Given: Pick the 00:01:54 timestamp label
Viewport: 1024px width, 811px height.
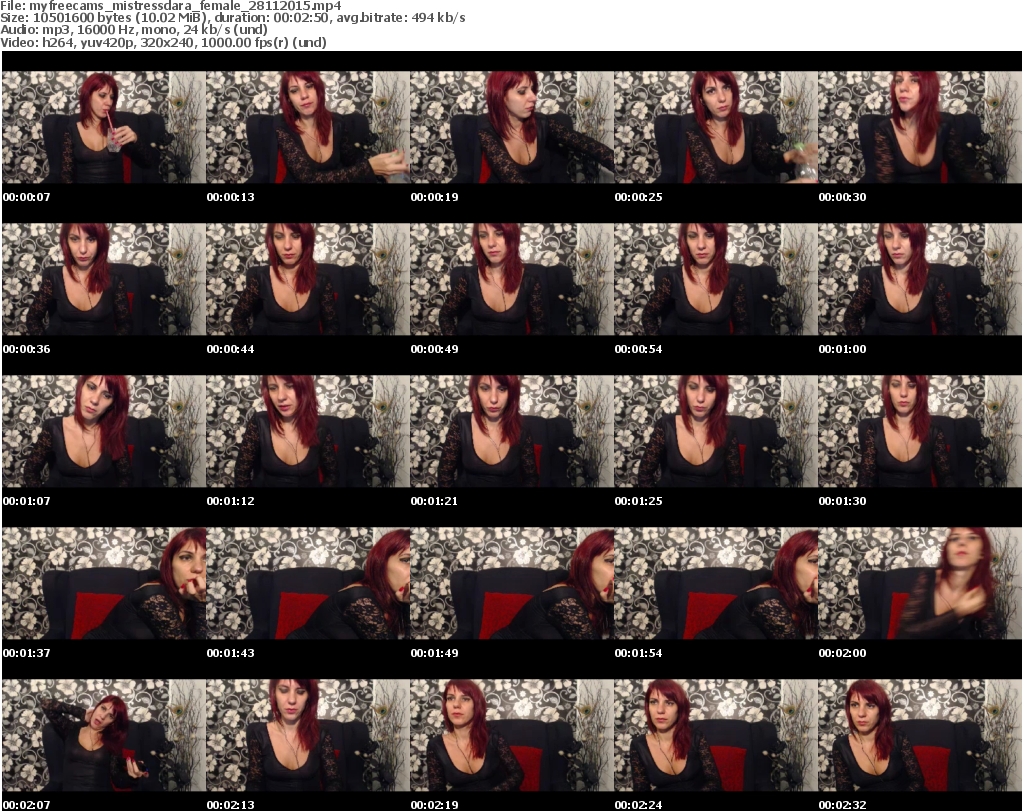Looking at the screenshot, I should pyautogui.click(x=638, y=653).
